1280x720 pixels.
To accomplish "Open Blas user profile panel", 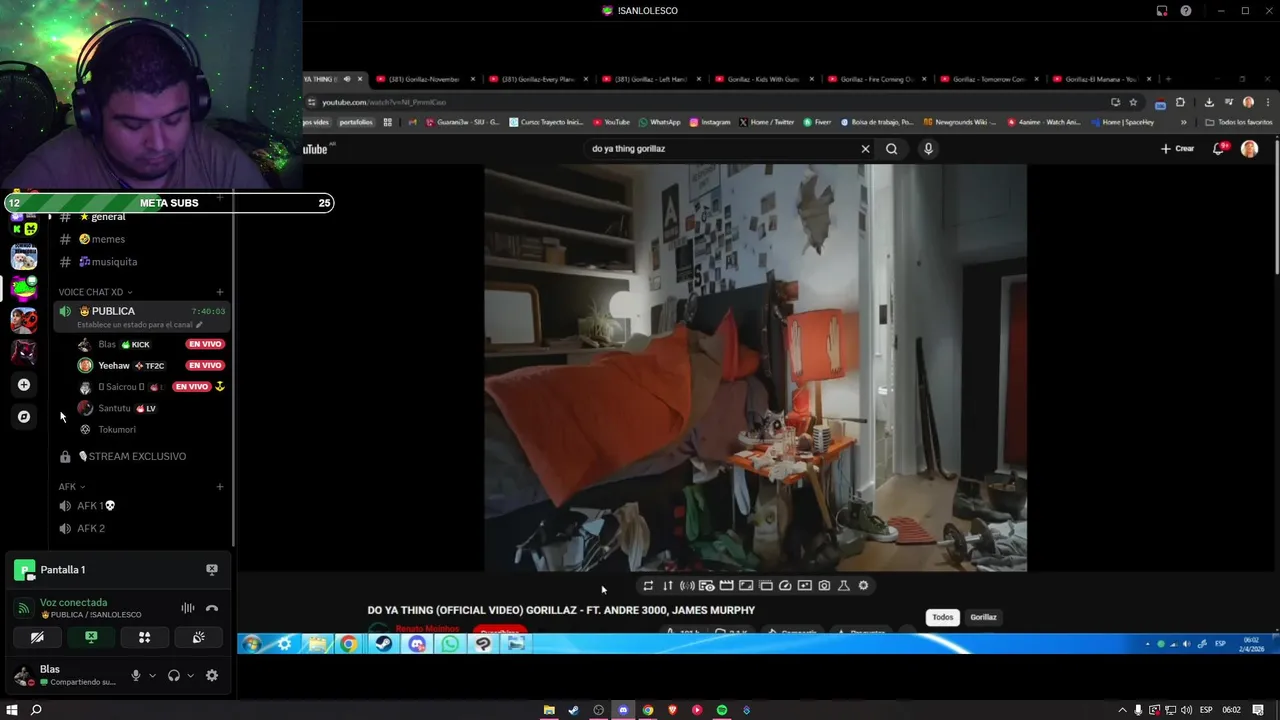I will click(68, 675).
